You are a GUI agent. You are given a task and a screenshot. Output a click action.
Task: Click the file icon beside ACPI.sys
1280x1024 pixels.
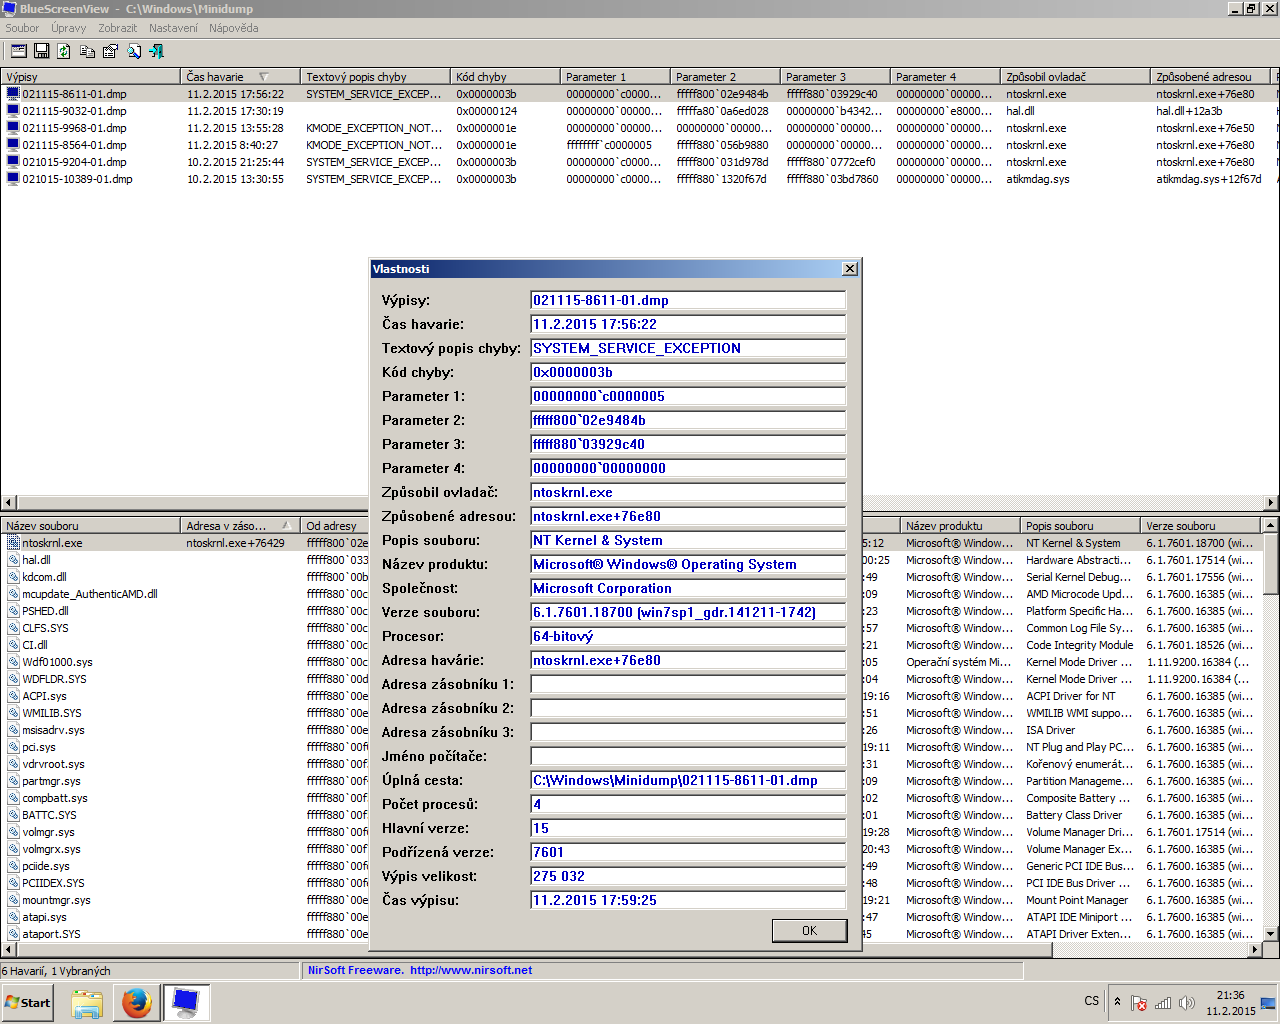pyautogui.click(x=13, y=696)
